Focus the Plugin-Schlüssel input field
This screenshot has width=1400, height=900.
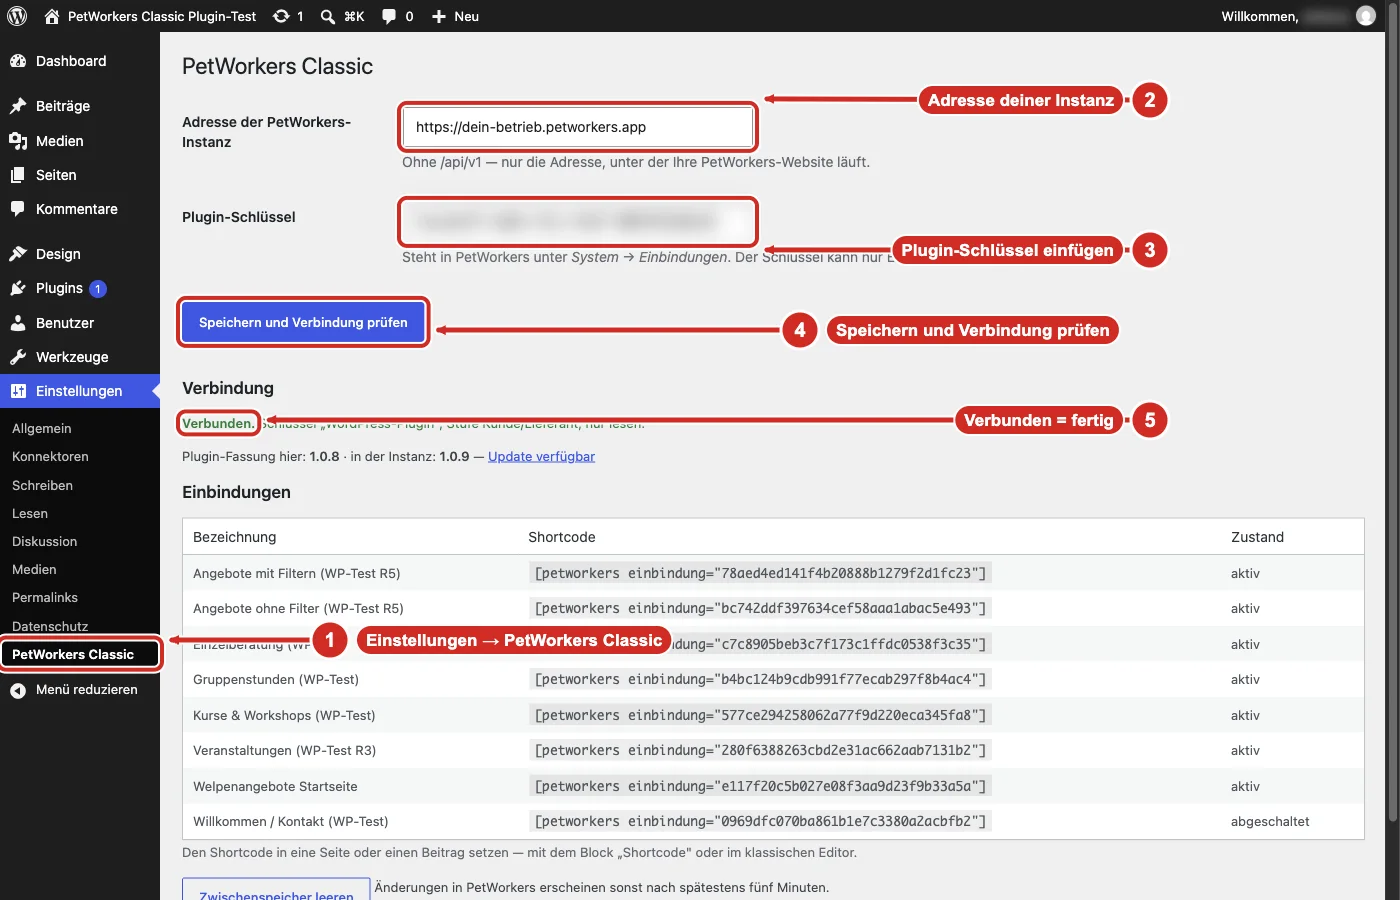[577, 221]
